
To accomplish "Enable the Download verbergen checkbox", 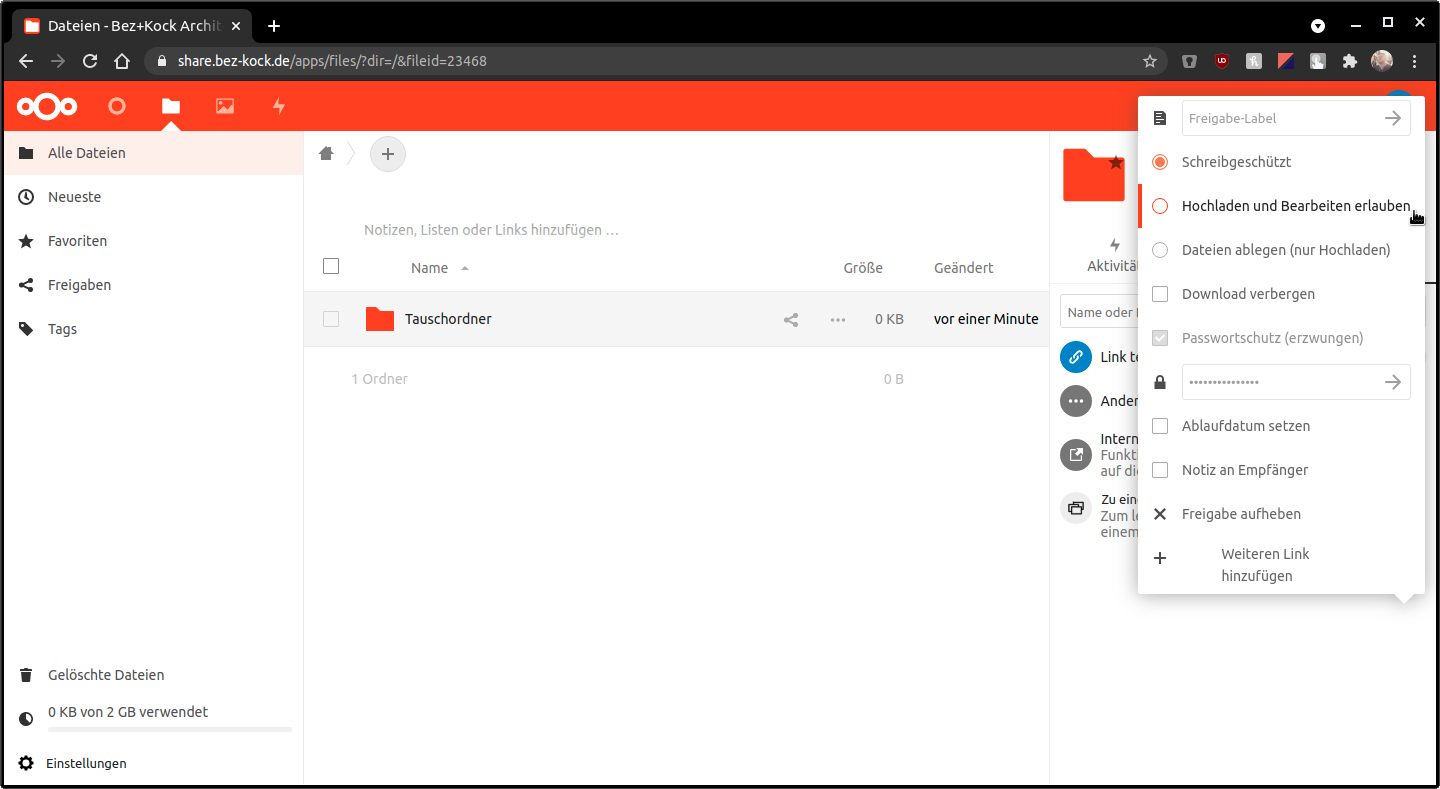I will pos(1160,294).
